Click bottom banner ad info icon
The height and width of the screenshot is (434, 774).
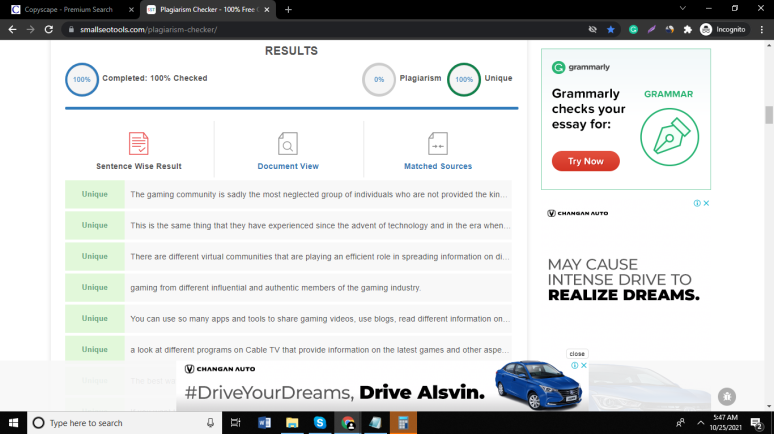pos(575,365)
